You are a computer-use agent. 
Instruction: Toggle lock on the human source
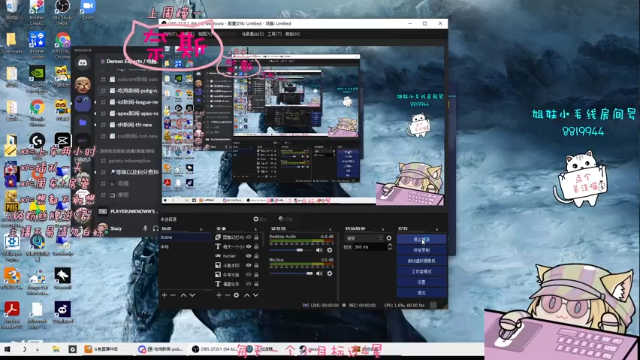click(x=256, y=256)
